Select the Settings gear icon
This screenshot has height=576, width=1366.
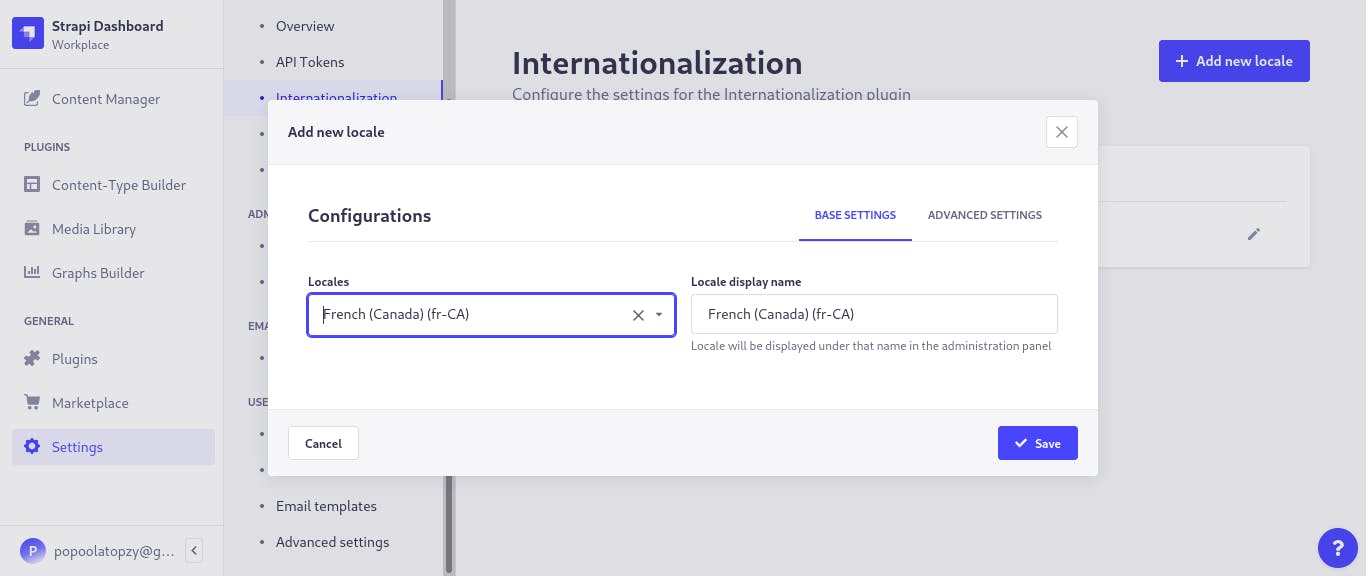coord(33,447)
